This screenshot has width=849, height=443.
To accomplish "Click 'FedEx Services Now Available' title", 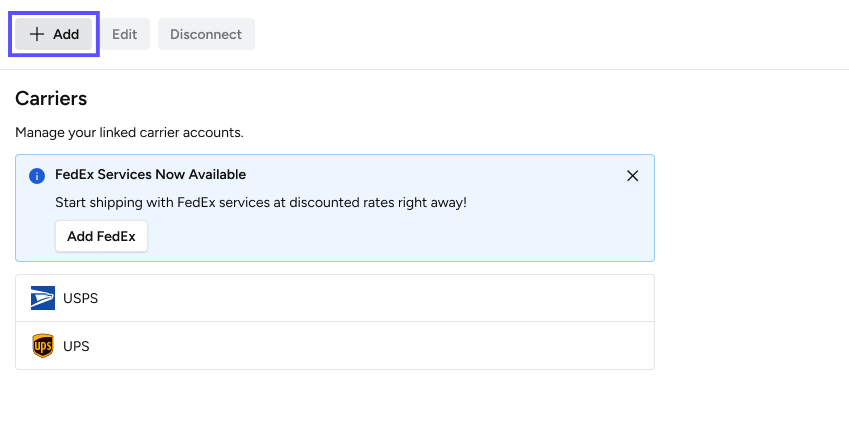I will (x=151, y=174).
